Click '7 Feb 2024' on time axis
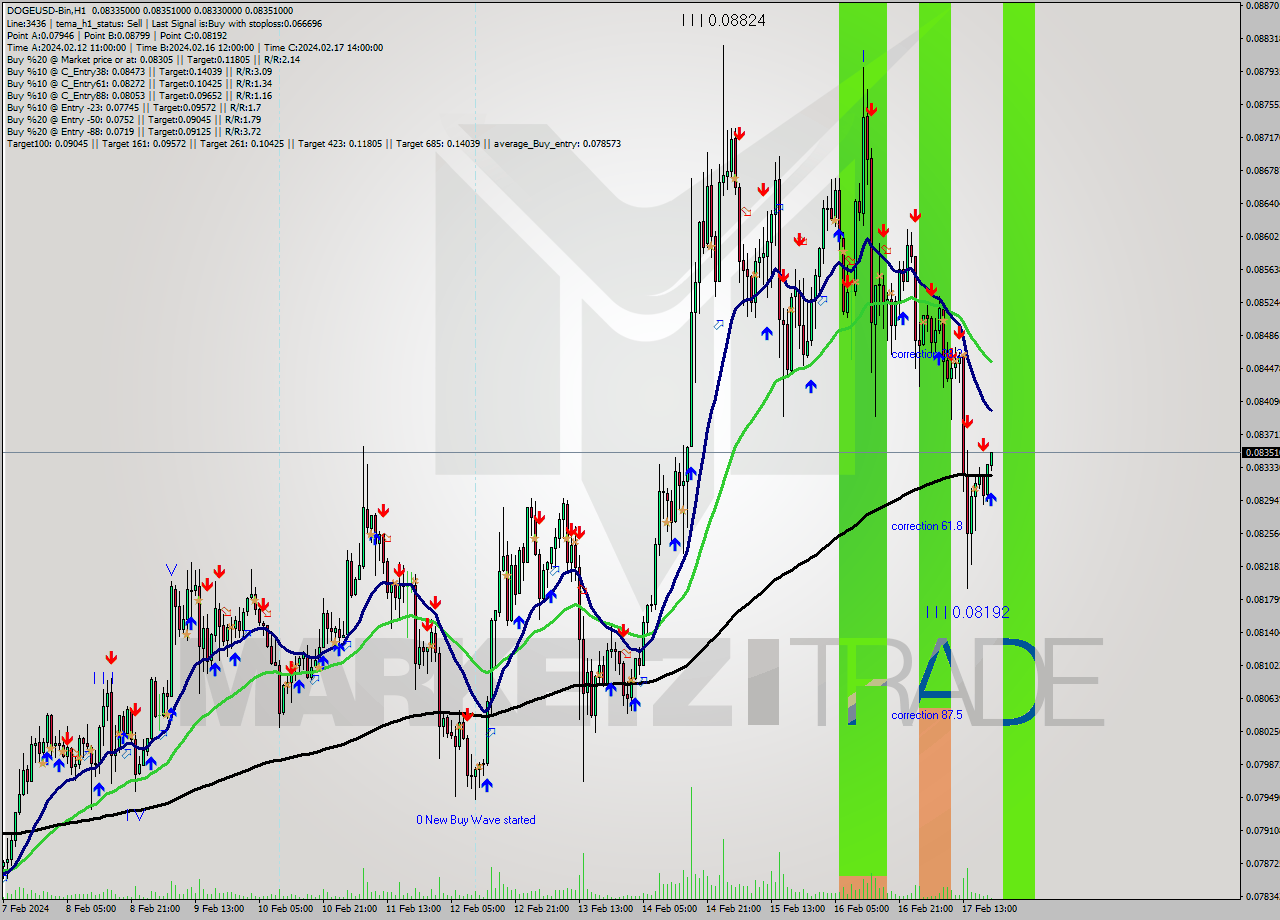This screenshot has width=1280, height=920. 27,909
